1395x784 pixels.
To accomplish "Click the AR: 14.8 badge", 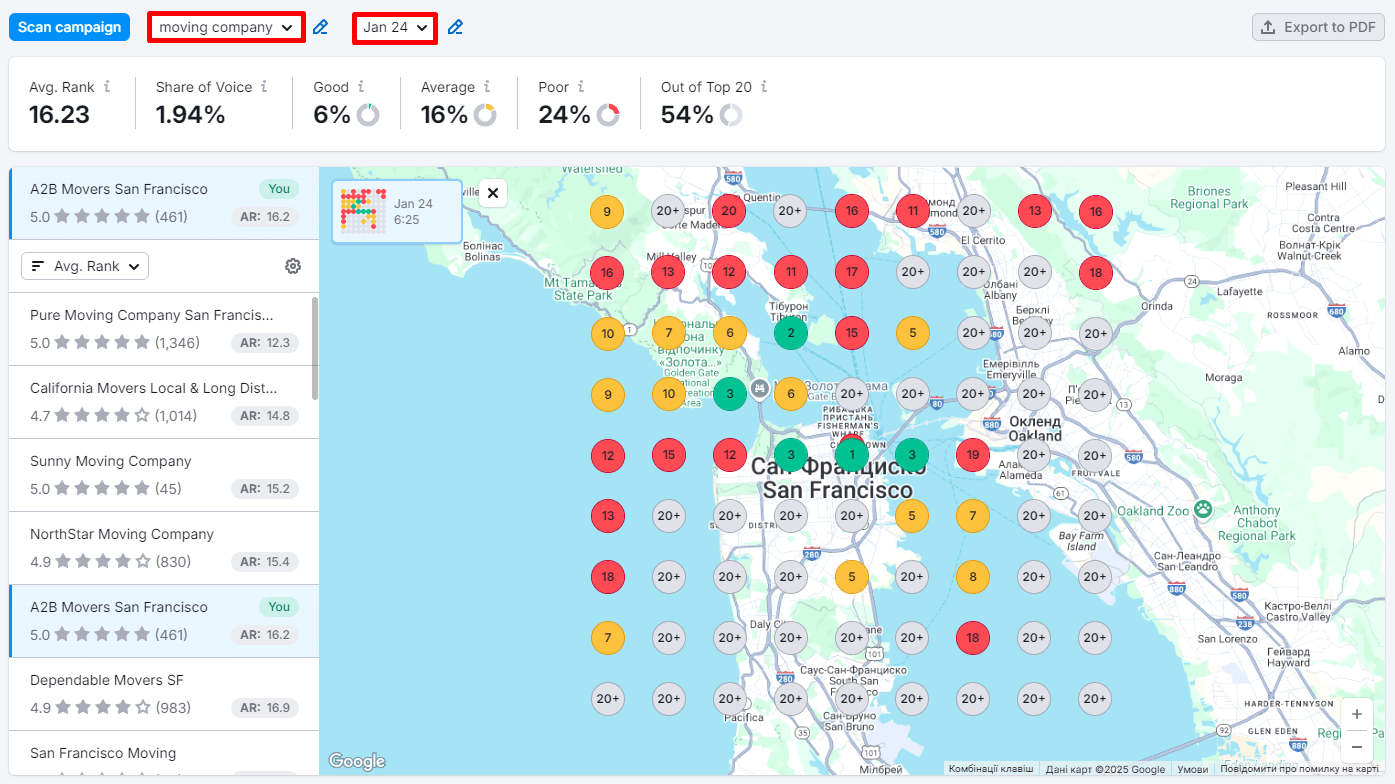I will pos(264,416).
